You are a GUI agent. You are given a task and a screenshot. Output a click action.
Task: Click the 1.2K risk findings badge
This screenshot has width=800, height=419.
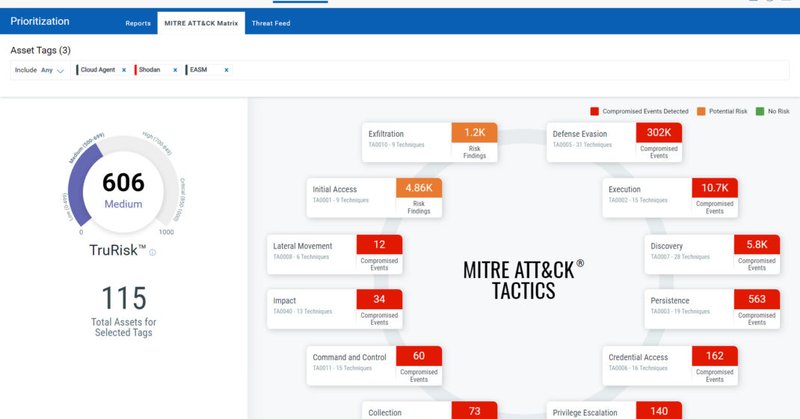pos(474,133)
